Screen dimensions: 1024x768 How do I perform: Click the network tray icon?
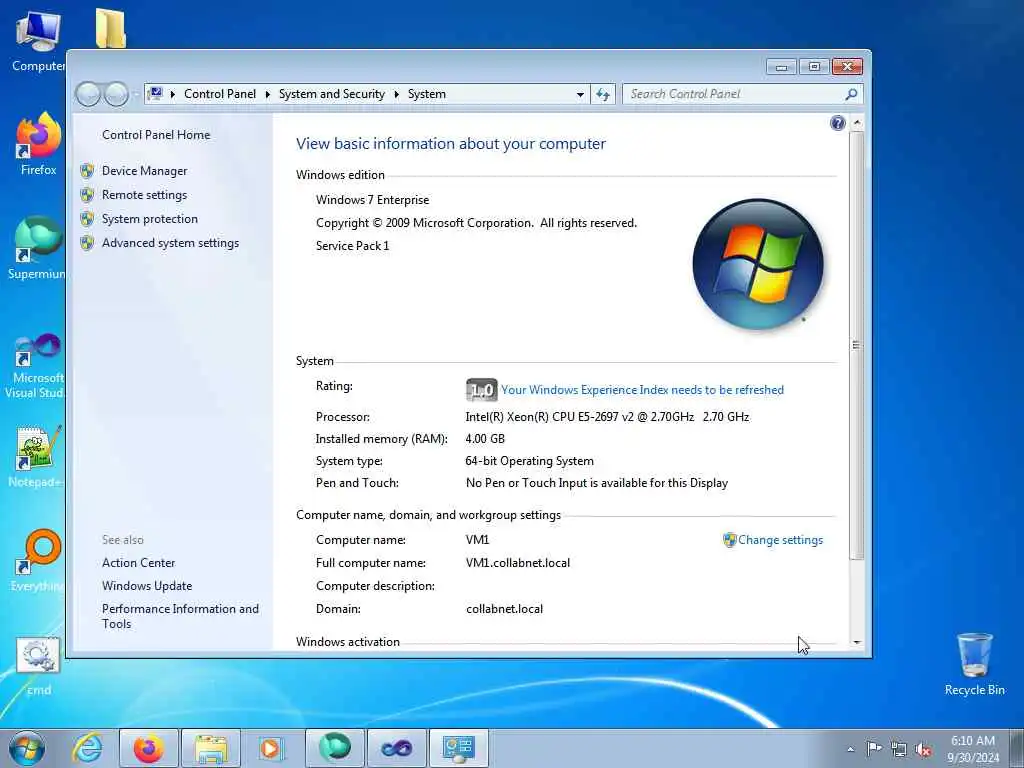coord(899,749)
